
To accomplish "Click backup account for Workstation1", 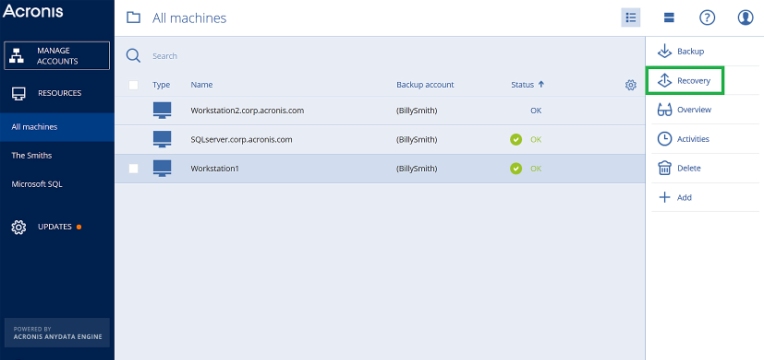I will [417, 169].
